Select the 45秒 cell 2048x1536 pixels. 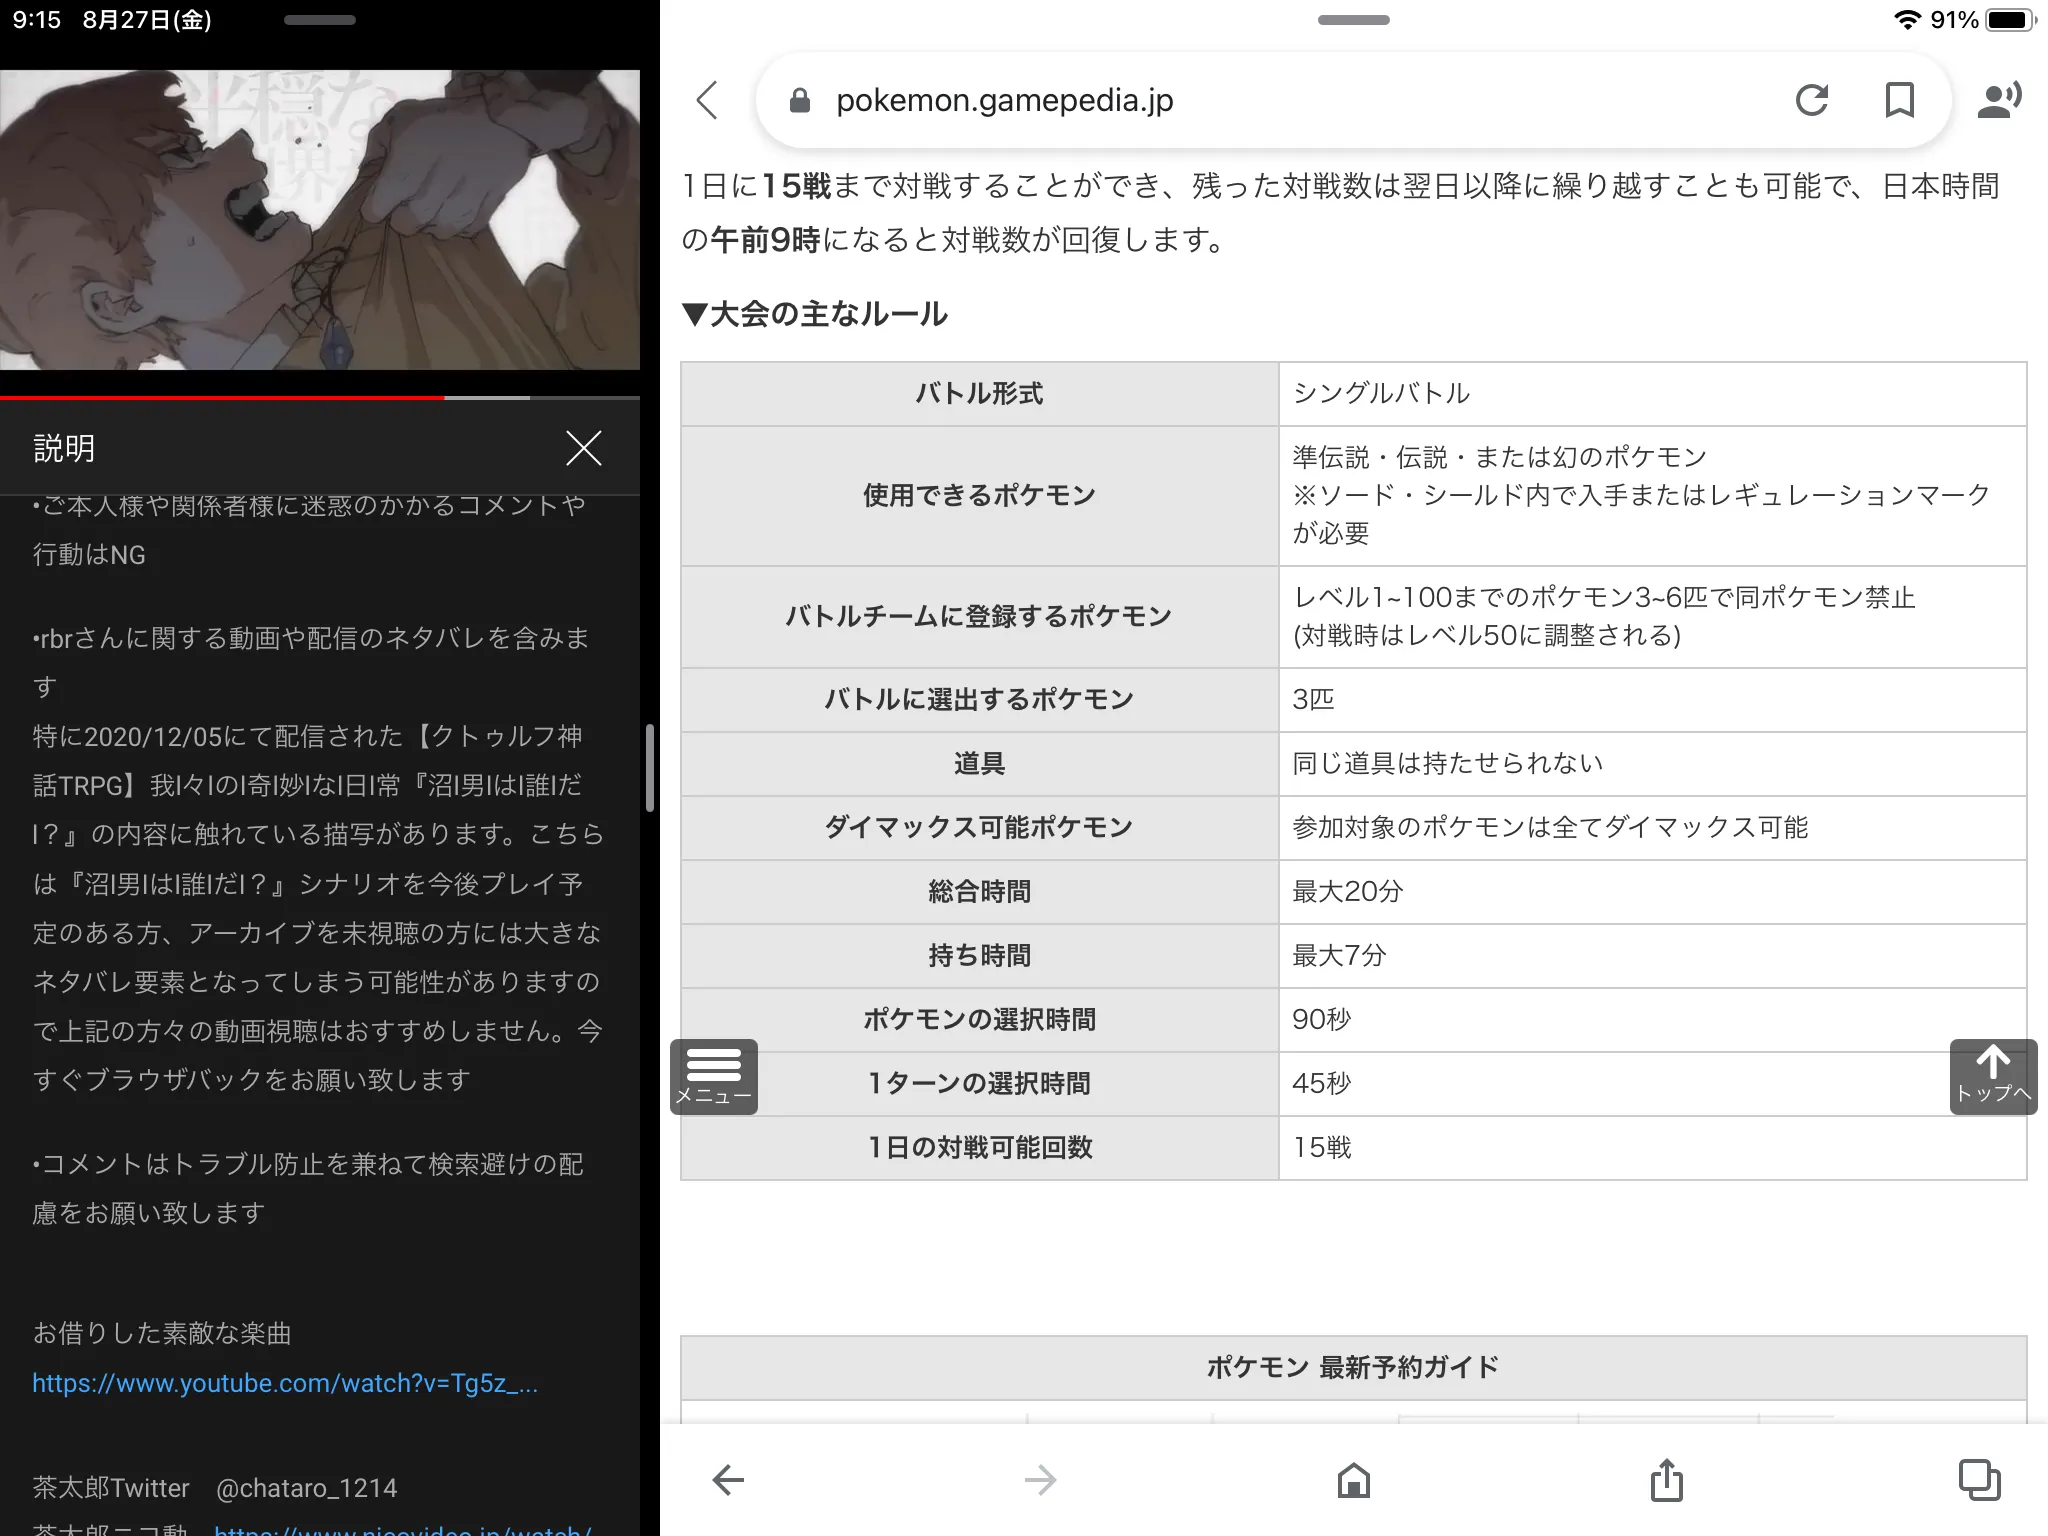1653,1084
